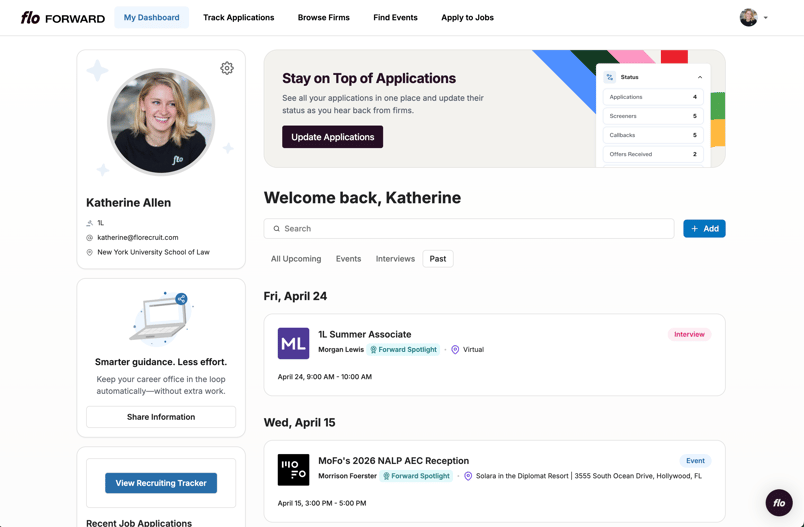The width and height of the screenshot is (804, 527).
Task: Click the search magnifier icon
Action: point(276,229)
